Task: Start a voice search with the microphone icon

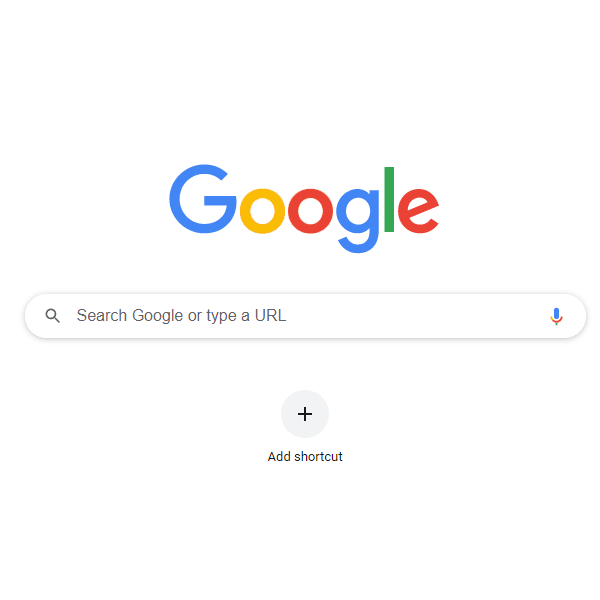Action: tap(556, 316)
